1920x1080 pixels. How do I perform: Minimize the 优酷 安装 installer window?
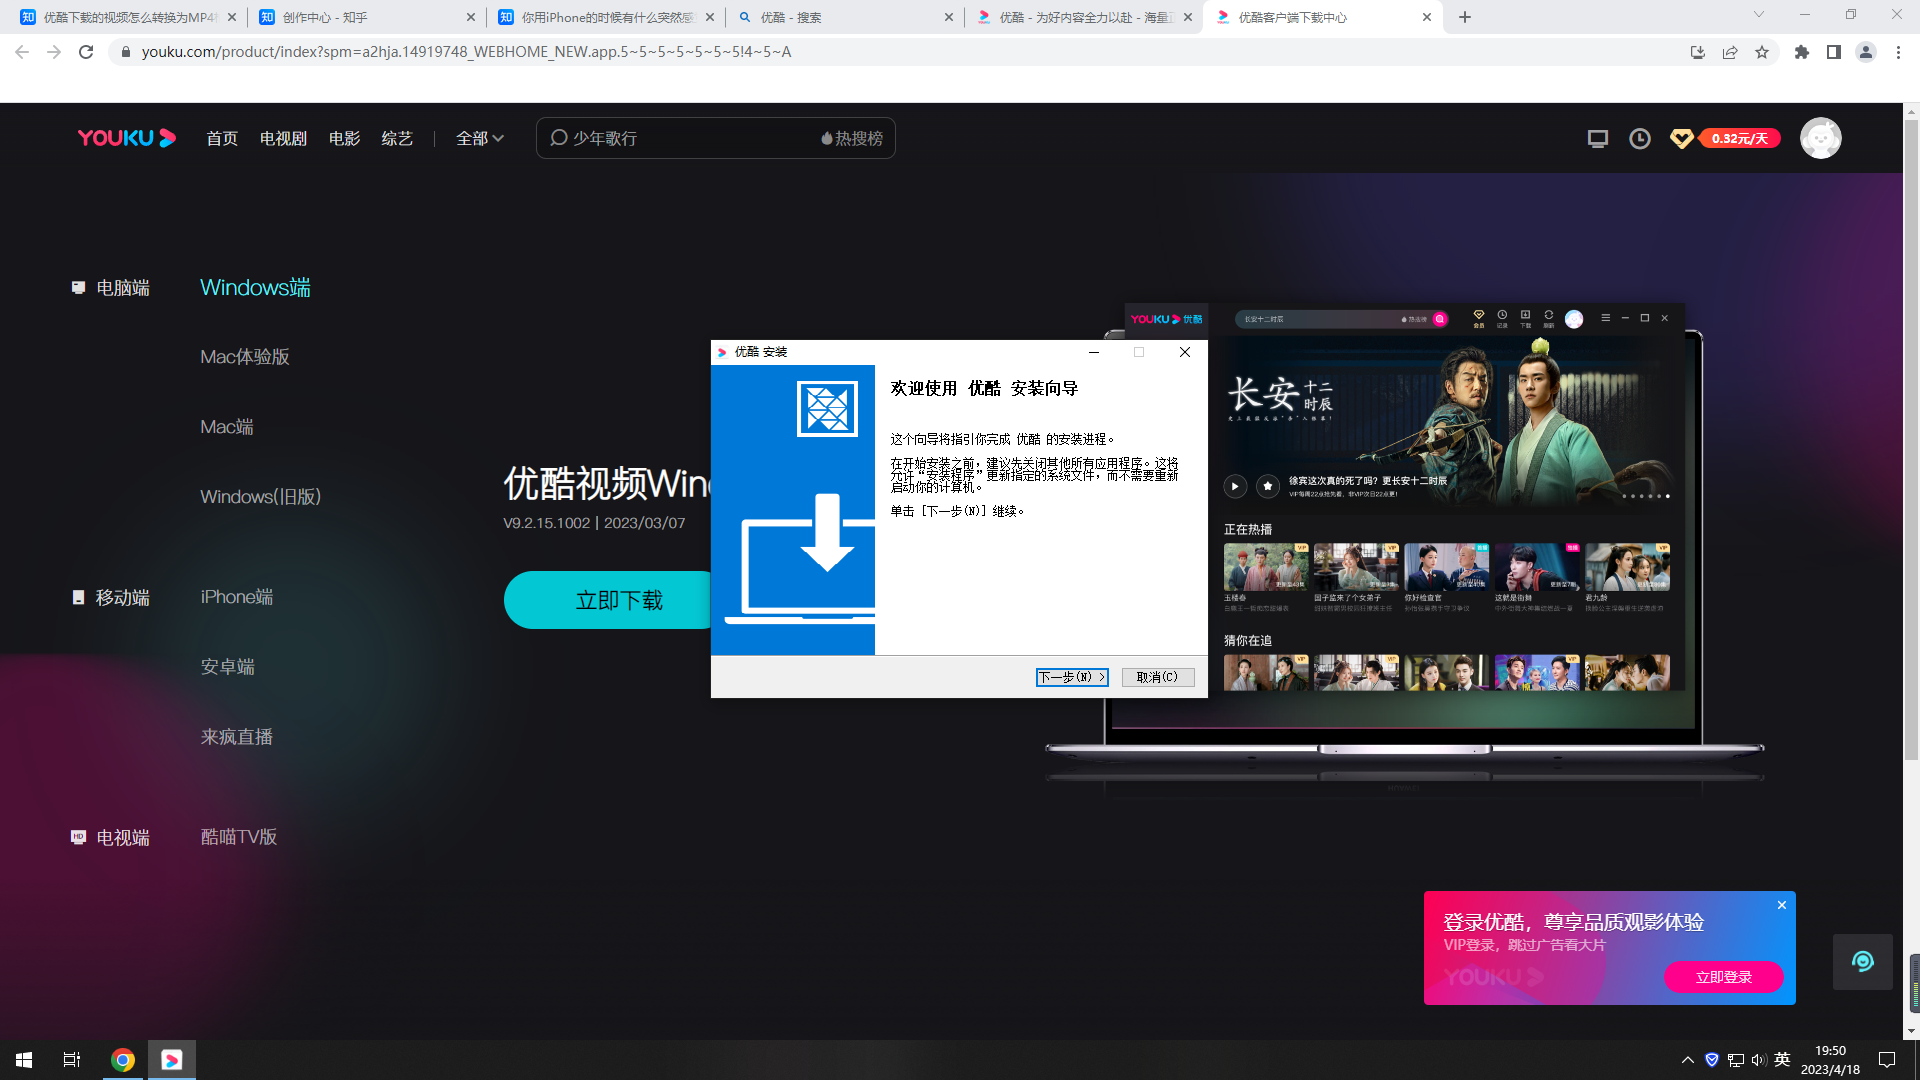[1094, 352]
